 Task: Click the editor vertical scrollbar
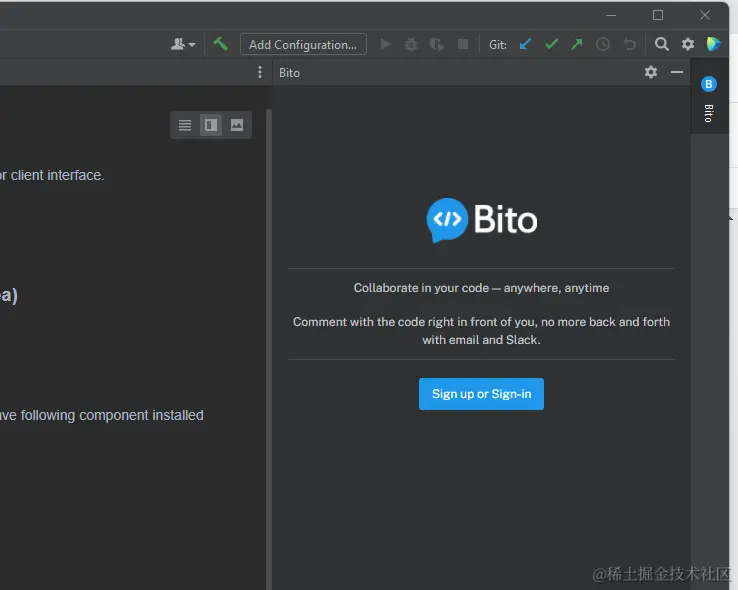pyautogui.click(x=269, y=349)
